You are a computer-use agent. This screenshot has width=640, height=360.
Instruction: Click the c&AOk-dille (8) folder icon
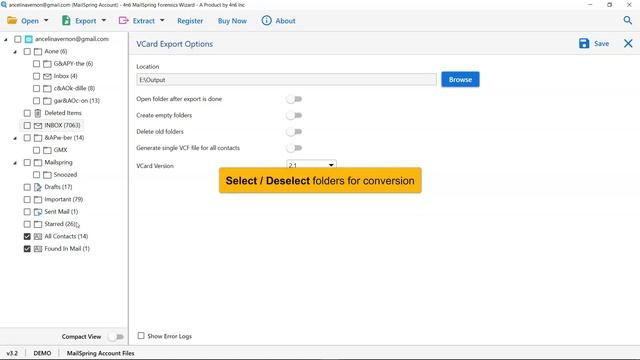(47, 89)
